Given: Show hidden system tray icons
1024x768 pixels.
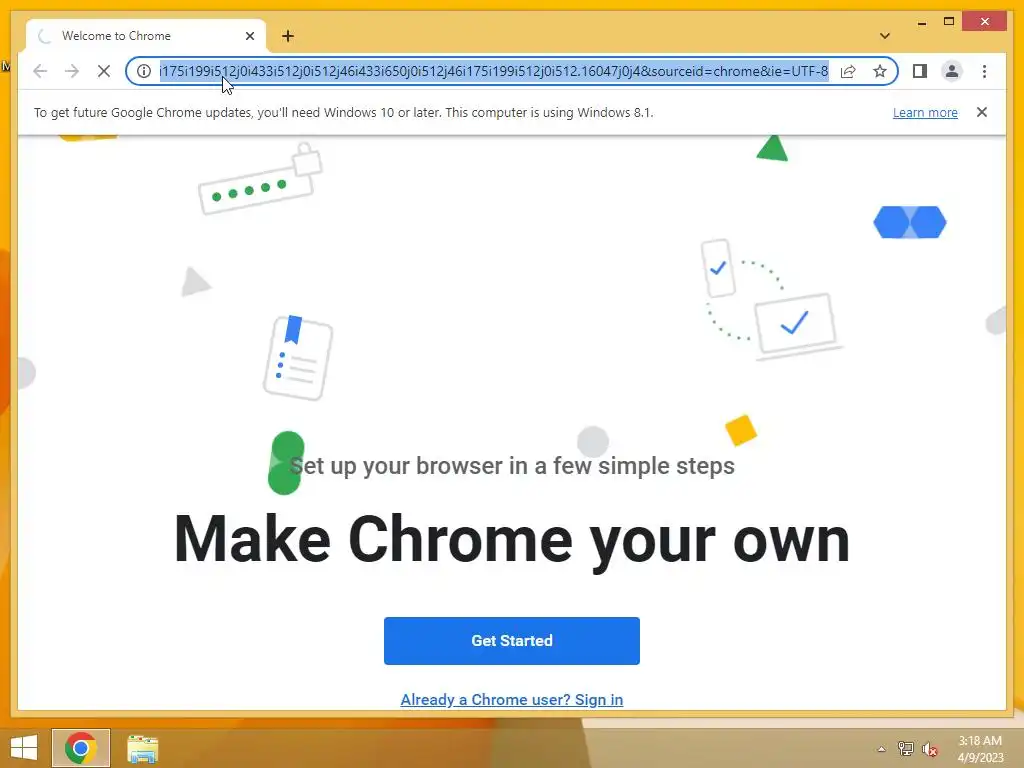Looking at the screenshot, I should (x=882, y=748).
